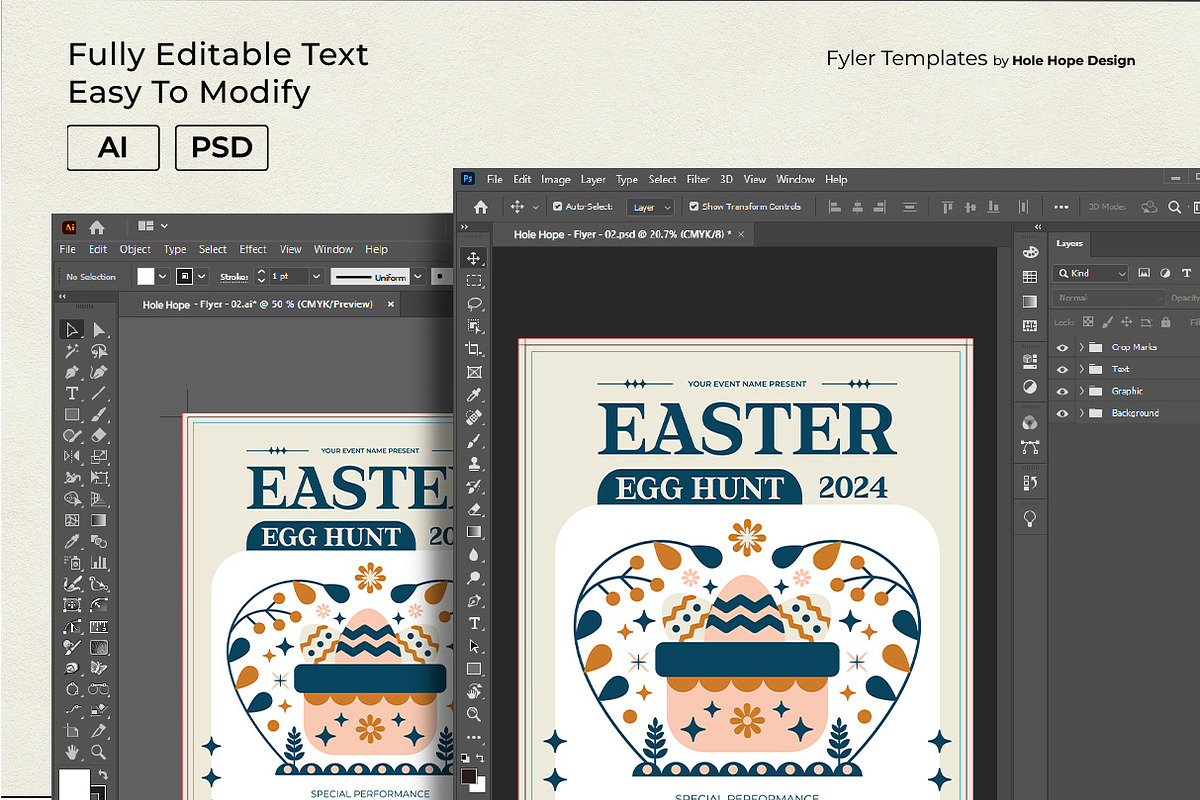Select the Paintbrush tool in Illustrator
This screenshot has width=1200, height=800.
(x=99, y=415)
